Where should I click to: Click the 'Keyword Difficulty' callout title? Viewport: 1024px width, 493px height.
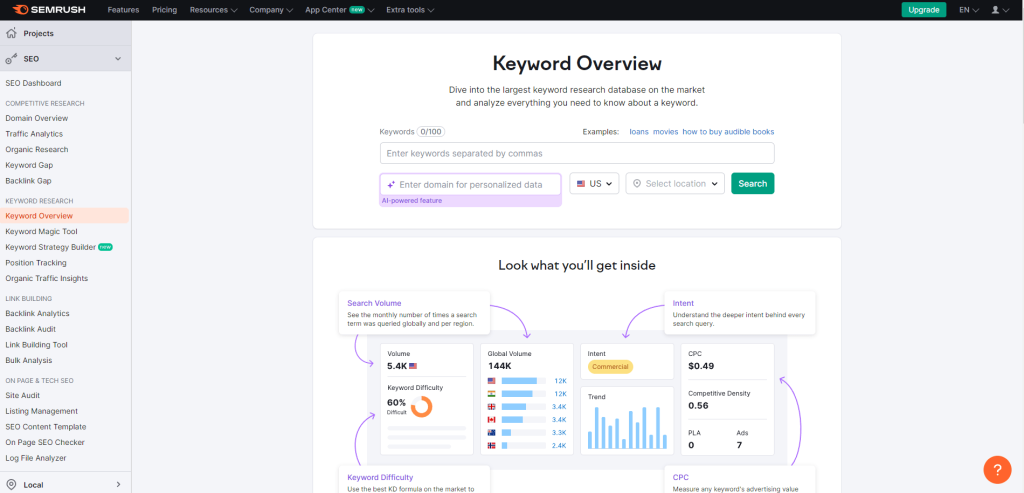380,477
